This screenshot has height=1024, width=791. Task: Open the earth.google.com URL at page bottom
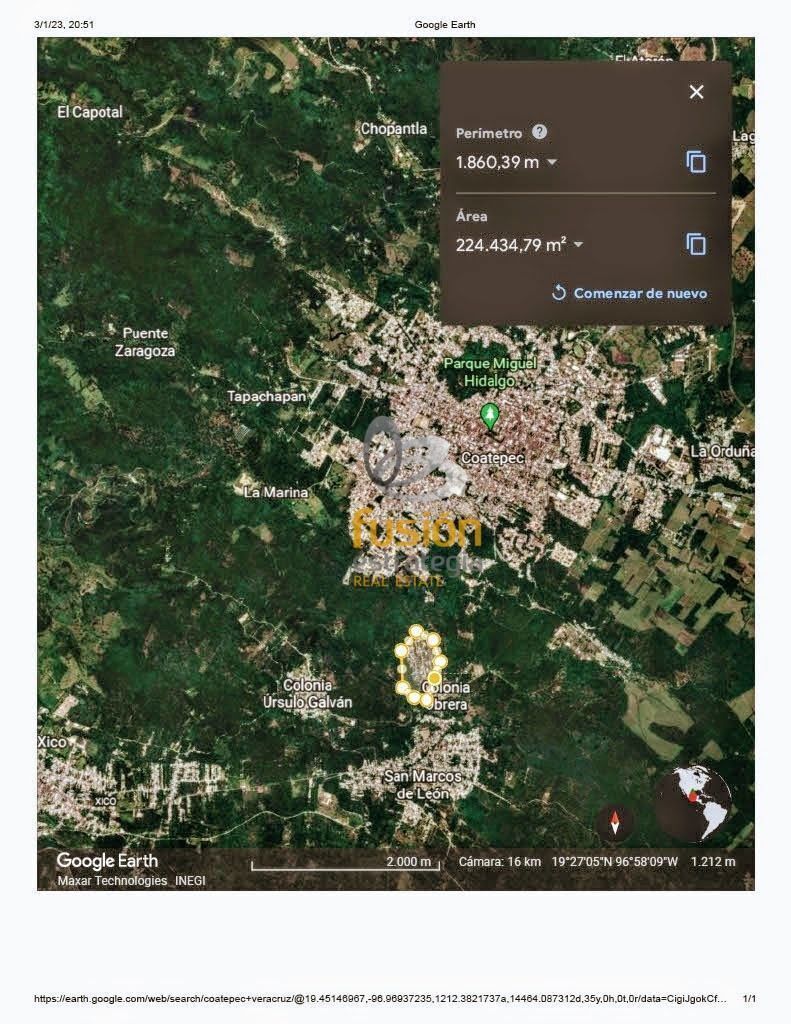[x=380, y=999]
